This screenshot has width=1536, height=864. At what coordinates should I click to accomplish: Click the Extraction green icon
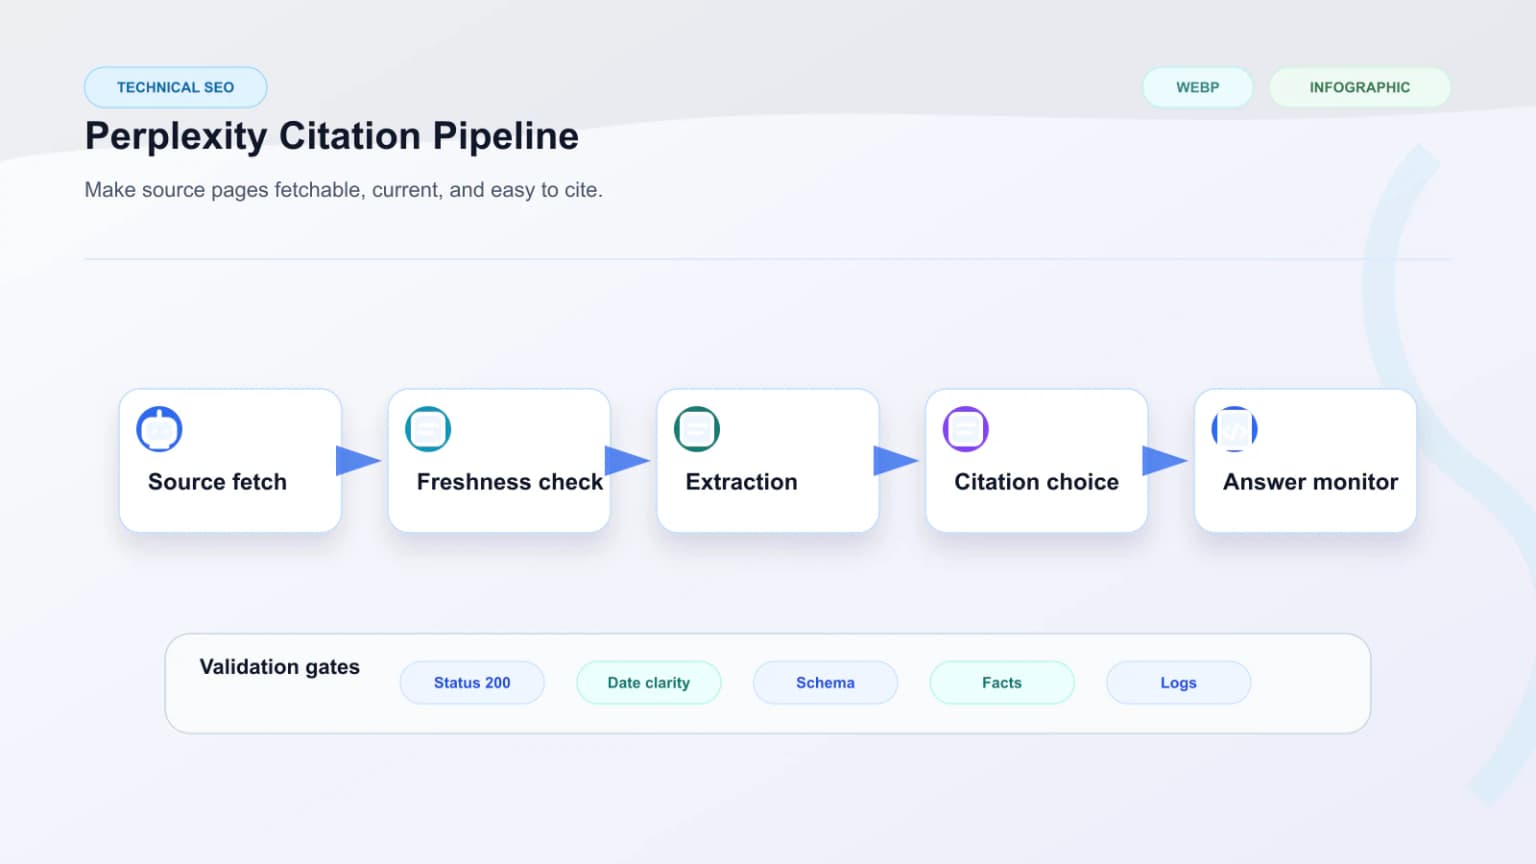[697, 429]
